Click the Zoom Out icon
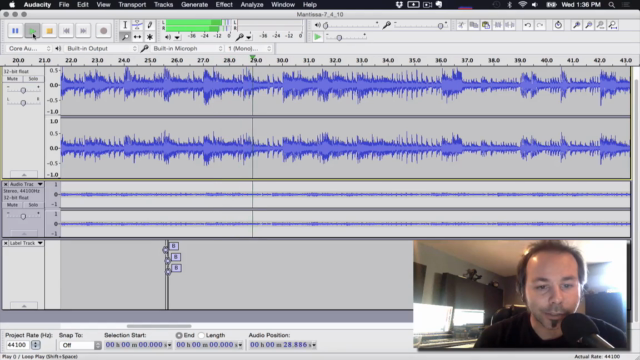Image resolution: width=640 pixels, height=360 pixels. [x=589, y=25]
